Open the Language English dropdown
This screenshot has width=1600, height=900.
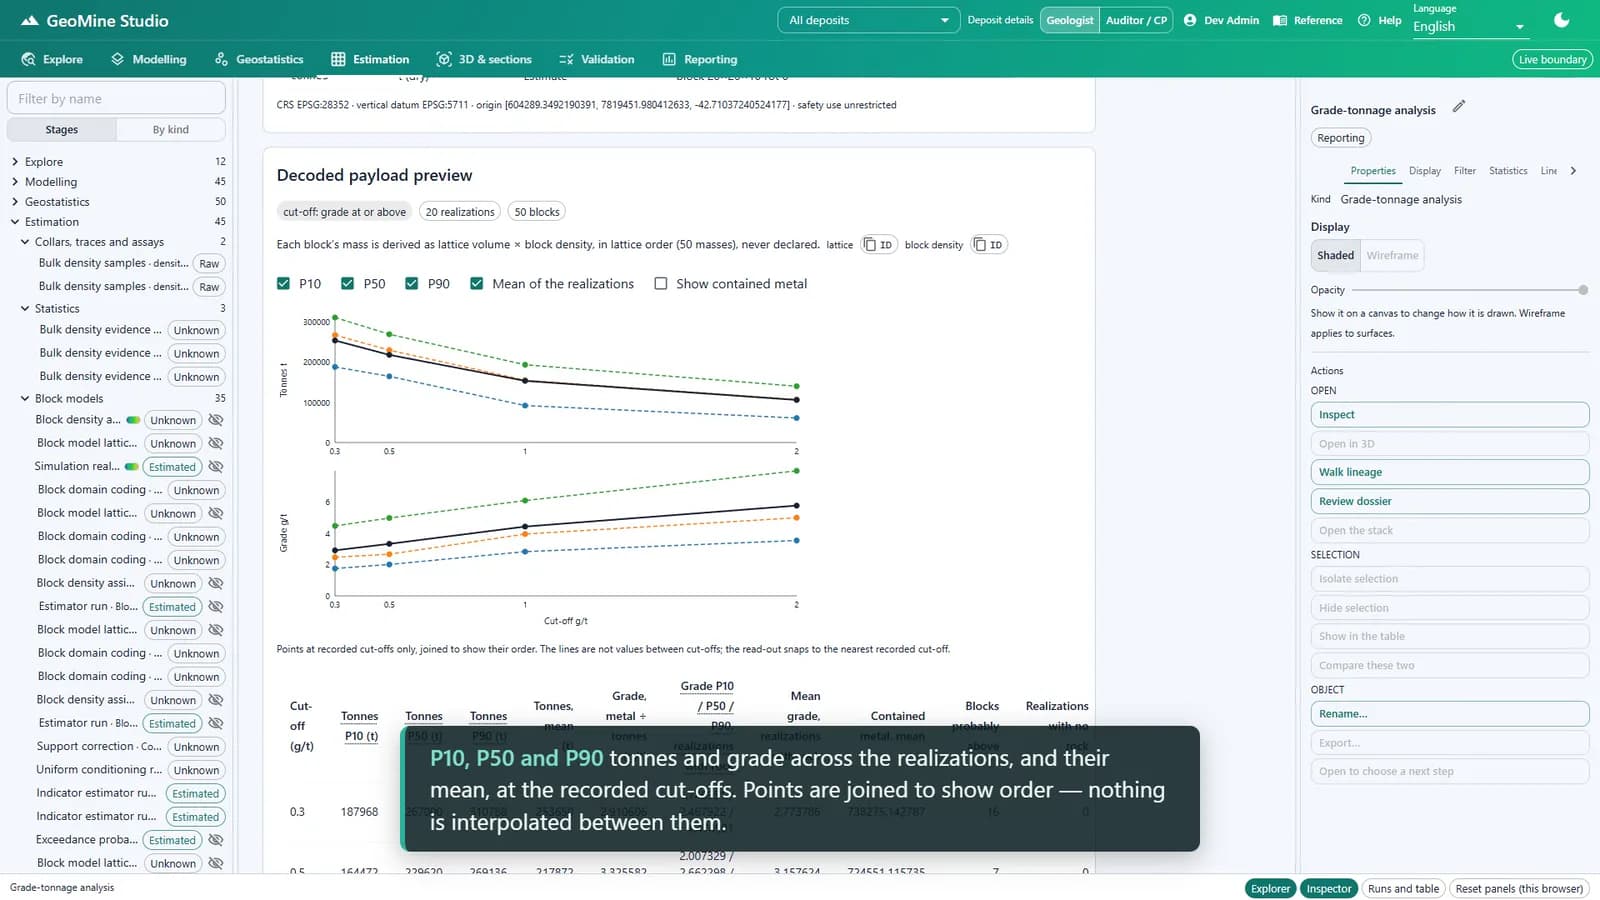click(1469, 27)
